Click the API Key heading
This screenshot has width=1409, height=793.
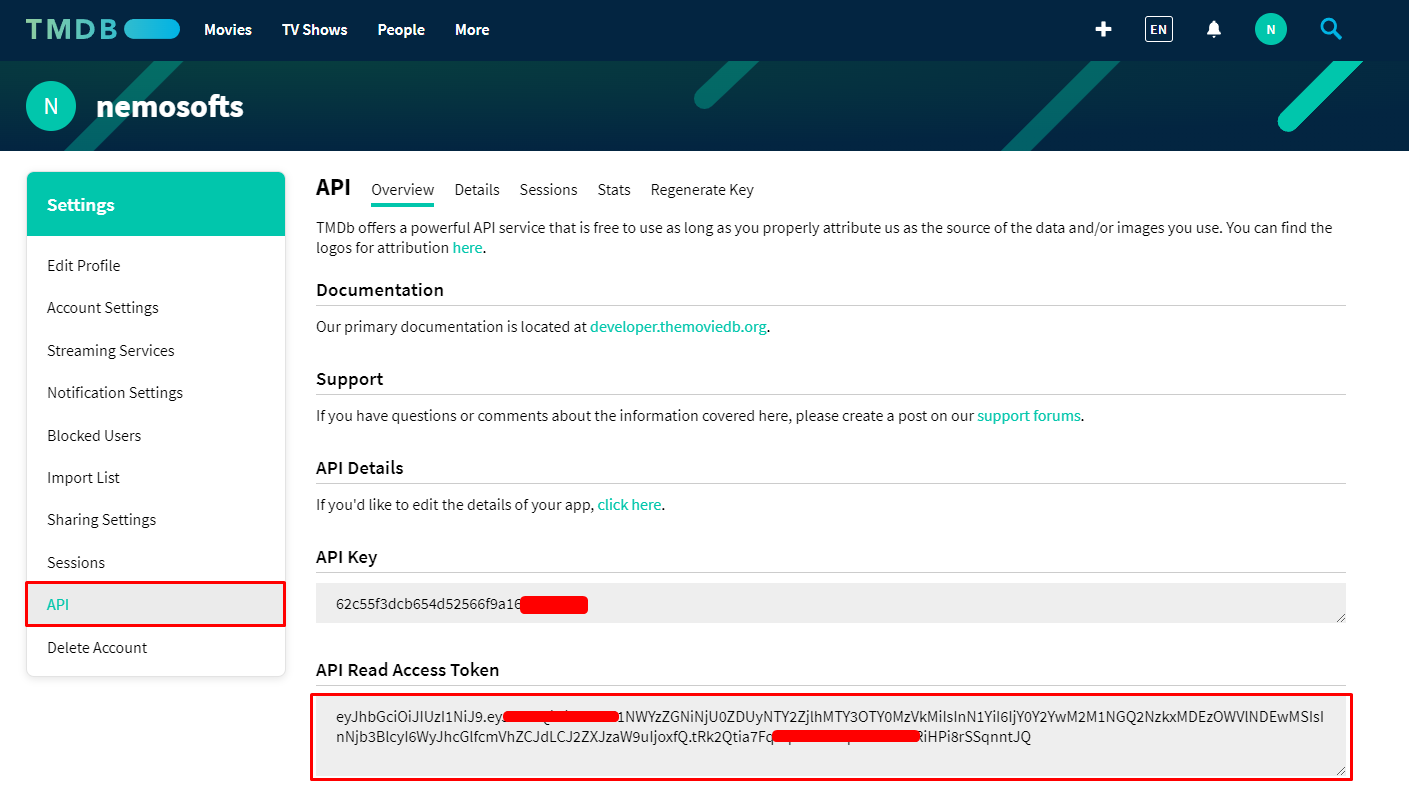(346, 557)
